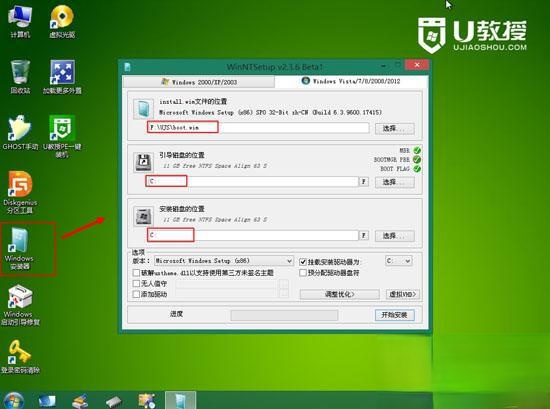Click the stacked books taskbar icon

(x=80, y=401)
